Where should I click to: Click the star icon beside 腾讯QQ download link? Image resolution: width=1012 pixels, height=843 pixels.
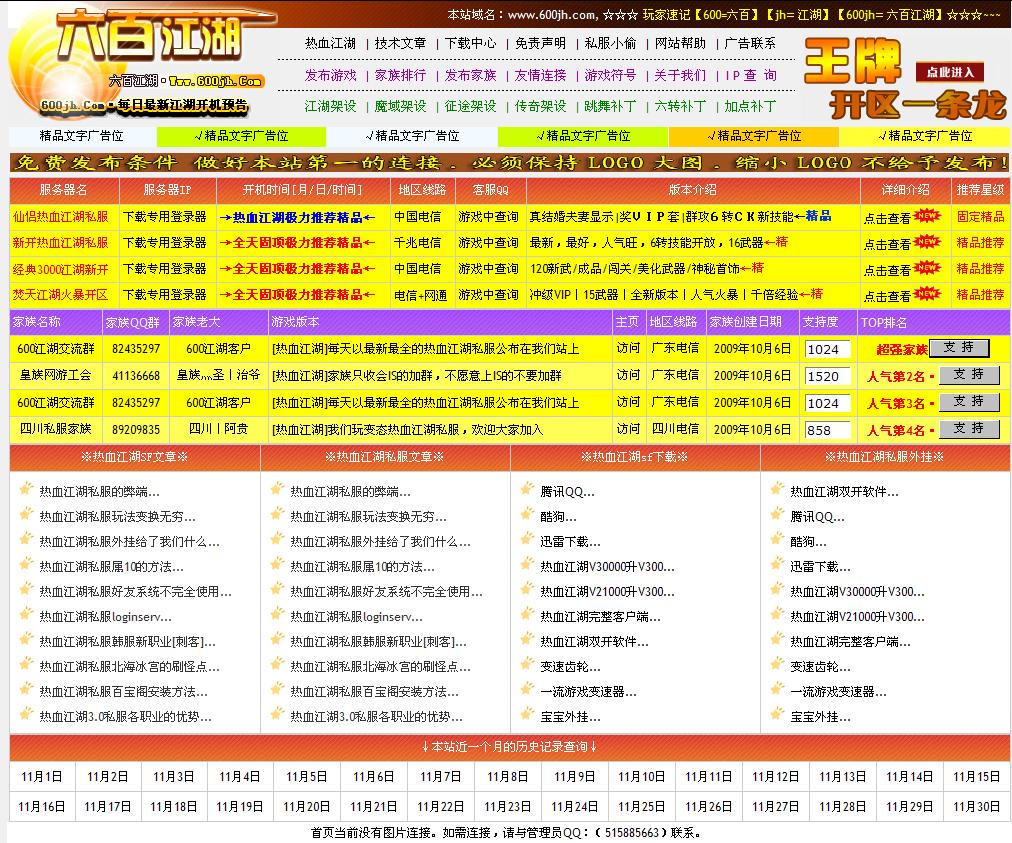pyautogui.click(x=524, y=490)
